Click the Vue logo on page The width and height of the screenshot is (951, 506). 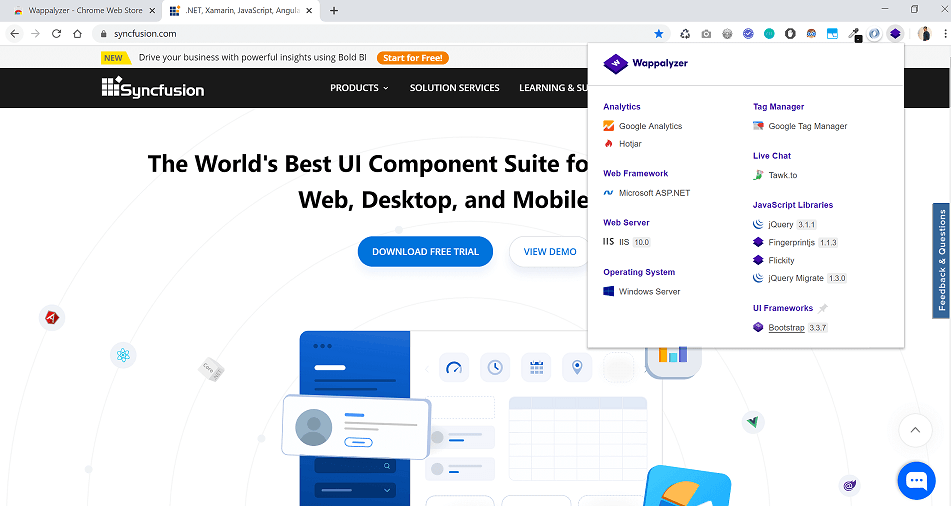tap(753, 422)
